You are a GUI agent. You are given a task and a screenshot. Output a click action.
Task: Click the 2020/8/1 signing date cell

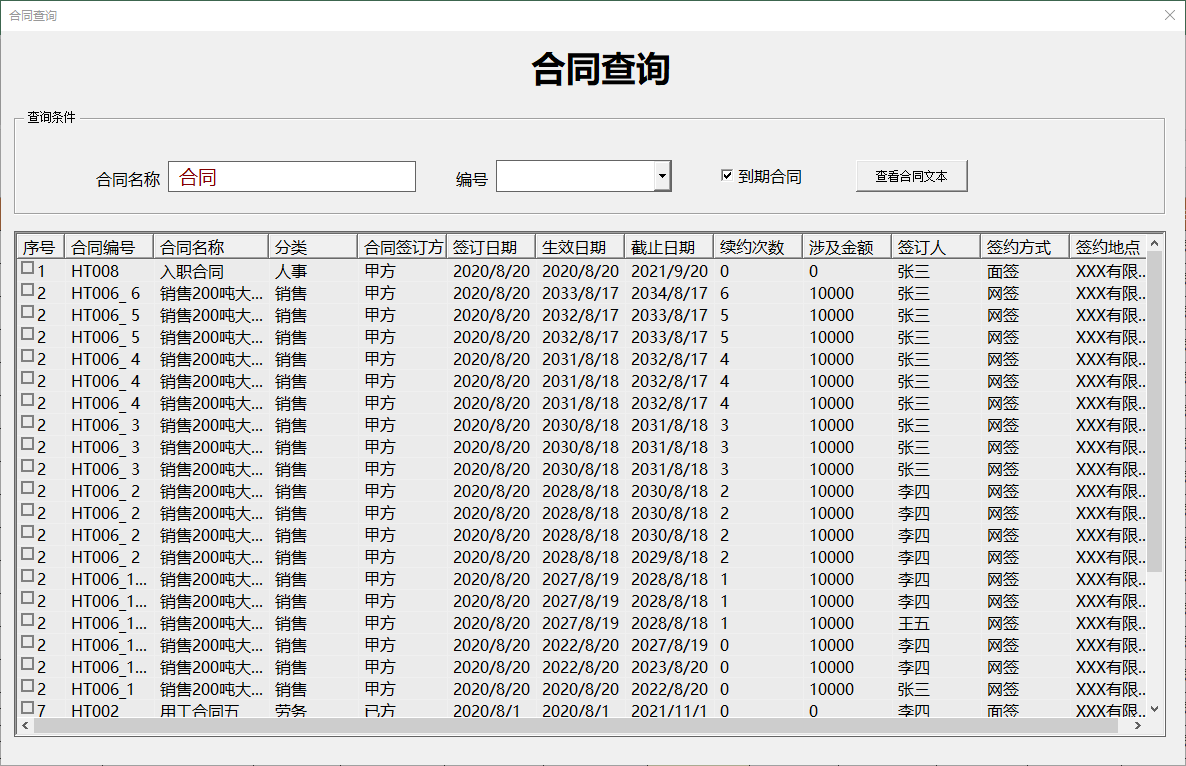(x=487, y=710)
